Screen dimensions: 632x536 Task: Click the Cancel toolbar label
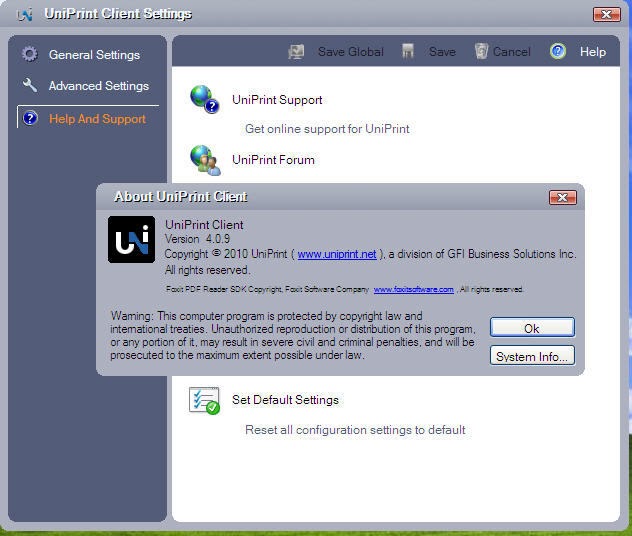[x=512, y=52]
